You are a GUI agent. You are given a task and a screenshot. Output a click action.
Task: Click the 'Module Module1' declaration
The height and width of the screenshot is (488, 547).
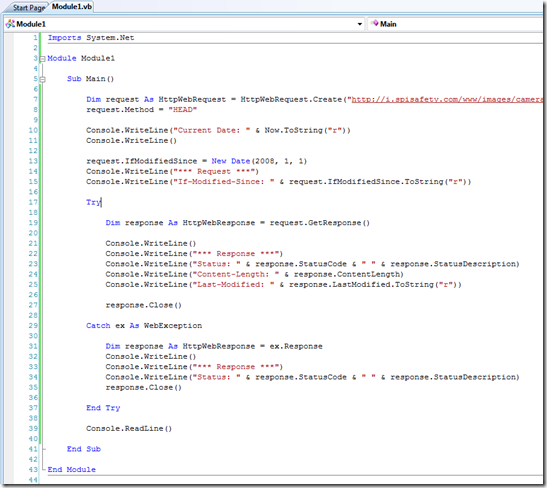tap(81, 58)
